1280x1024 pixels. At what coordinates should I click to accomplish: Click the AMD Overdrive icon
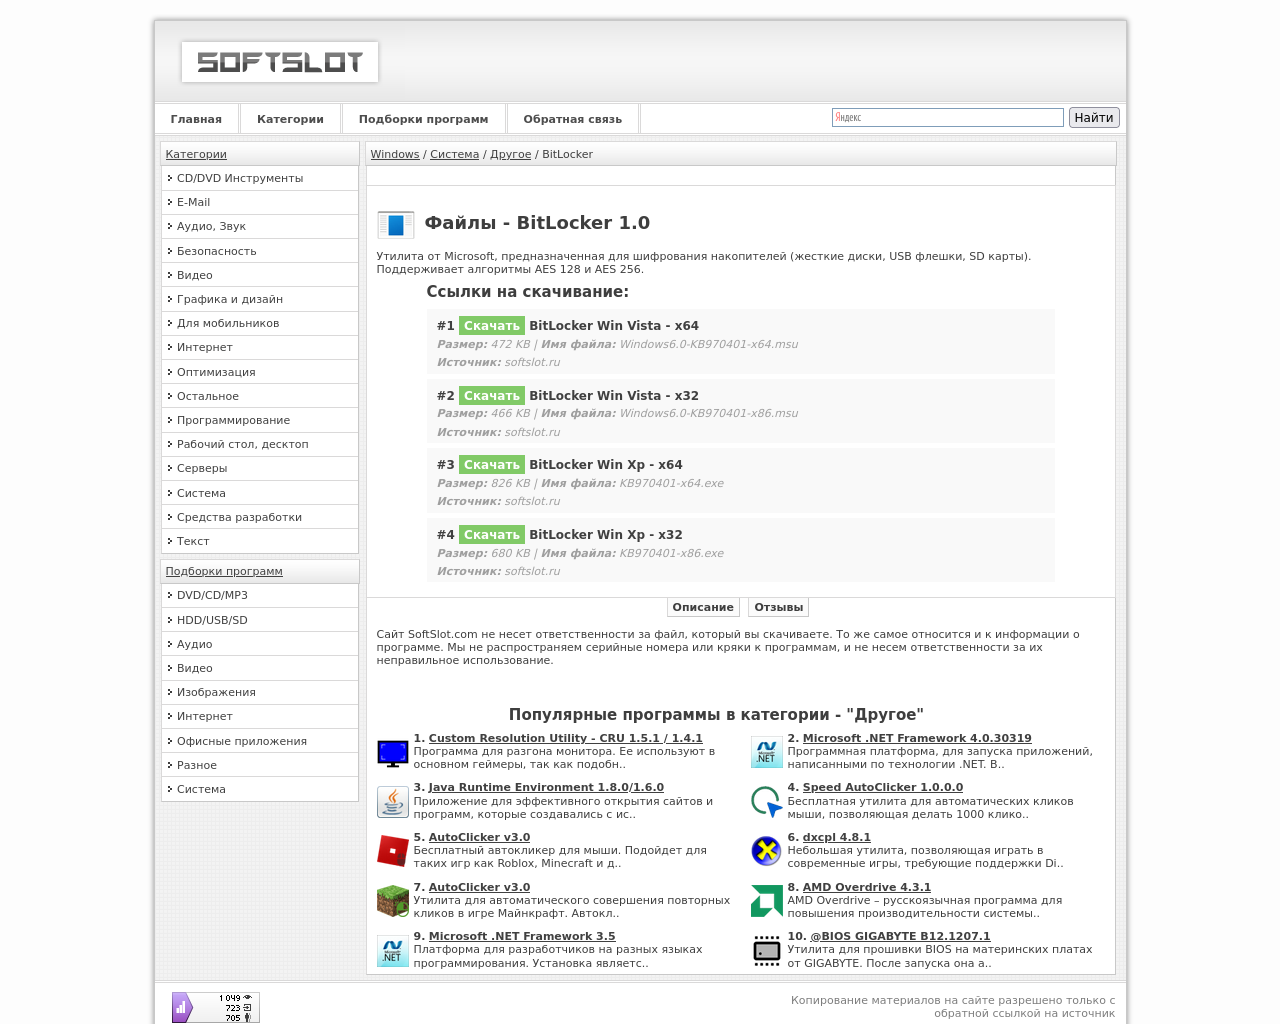point(767,901)
